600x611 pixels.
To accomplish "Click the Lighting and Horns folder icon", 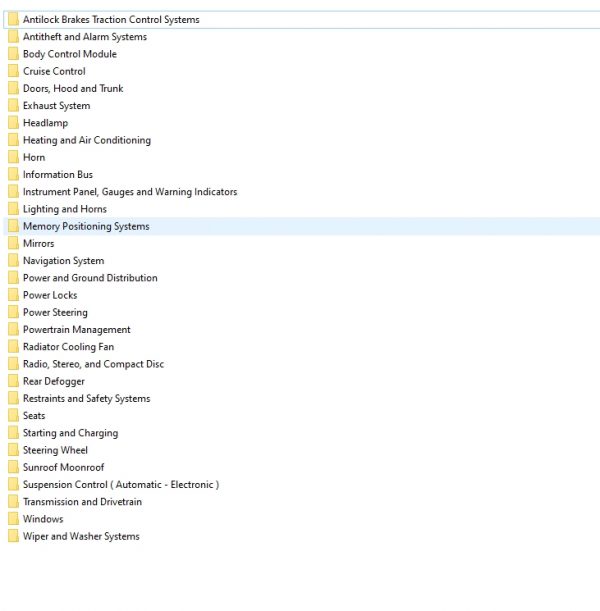I will pos(13,209).
